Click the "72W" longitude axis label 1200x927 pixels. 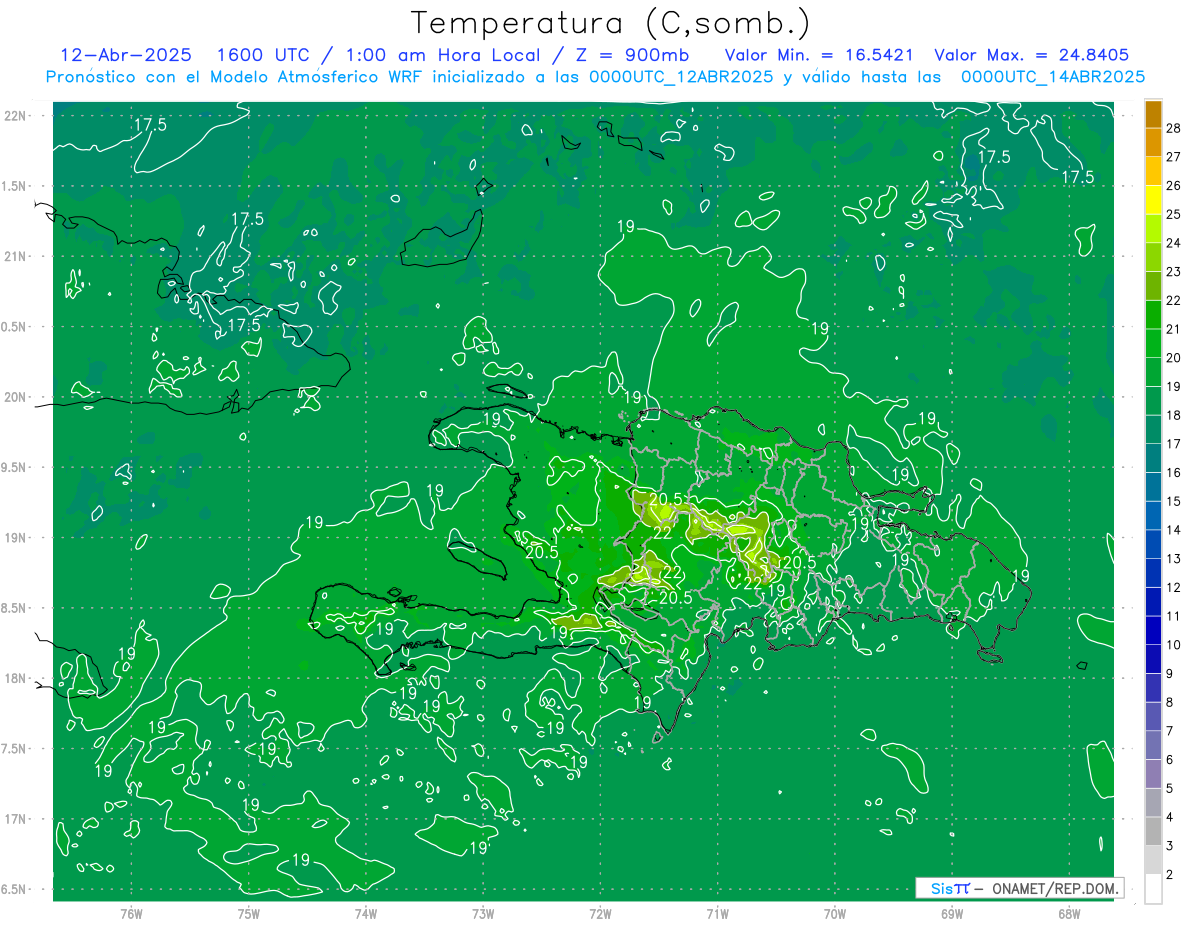pos(601,913)
